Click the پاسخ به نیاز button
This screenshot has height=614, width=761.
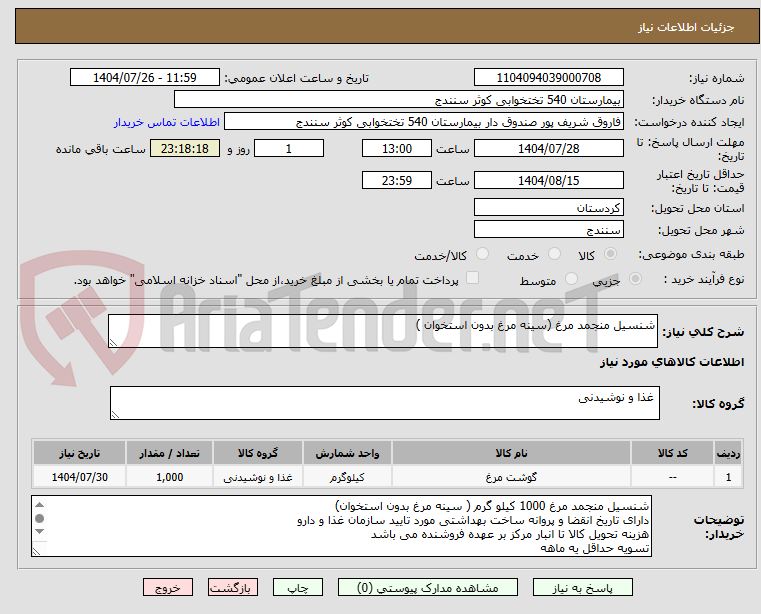pyautogui.click(x=582, y=587)
